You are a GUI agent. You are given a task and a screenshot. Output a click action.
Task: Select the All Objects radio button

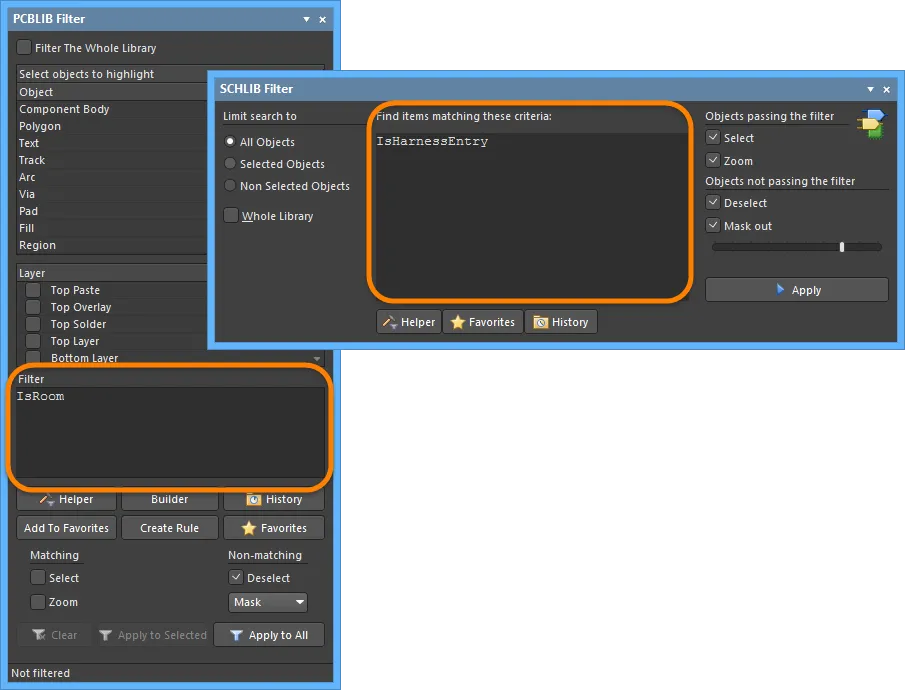pos(230,142)
